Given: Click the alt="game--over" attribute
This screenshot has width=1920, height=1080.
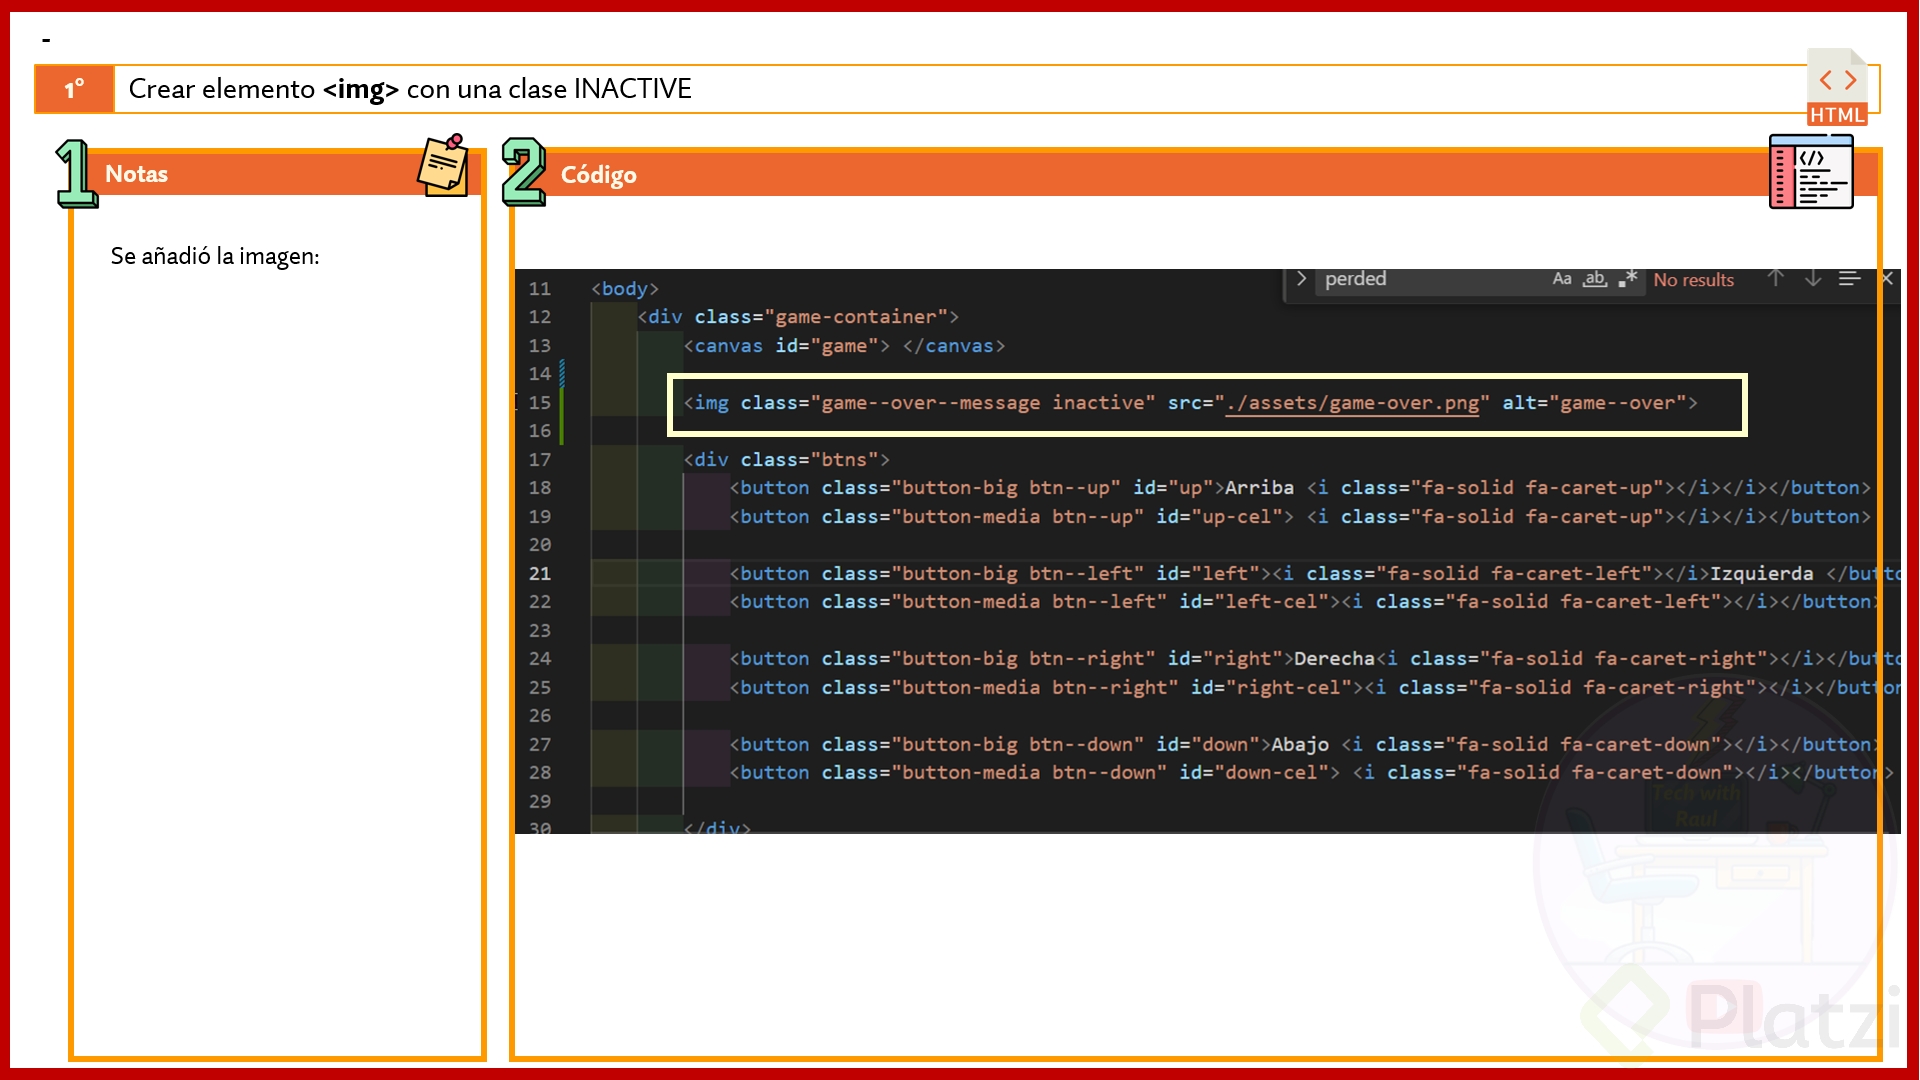Looking at the screenshot, I should tap(1594, 403).
